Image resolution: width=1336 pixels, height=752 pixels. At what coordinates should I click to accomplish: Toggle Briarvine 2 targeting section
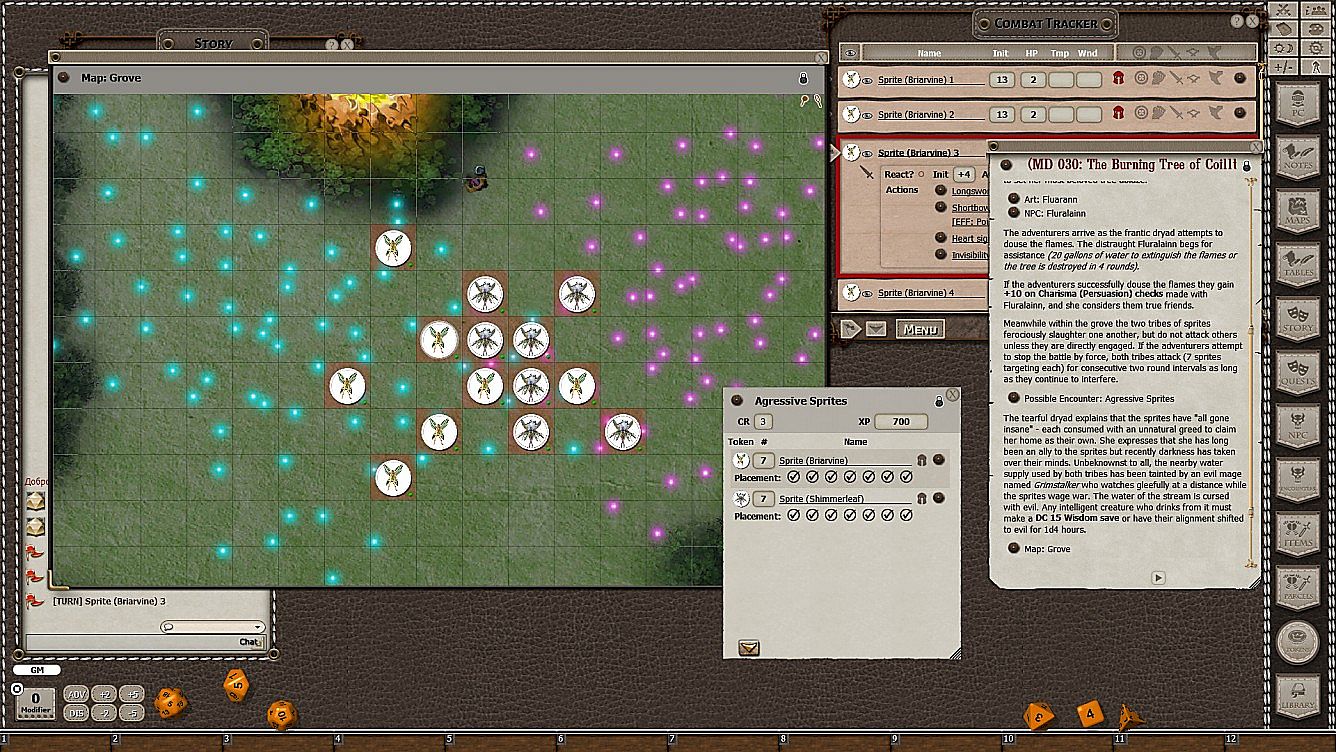point(1141,113)
